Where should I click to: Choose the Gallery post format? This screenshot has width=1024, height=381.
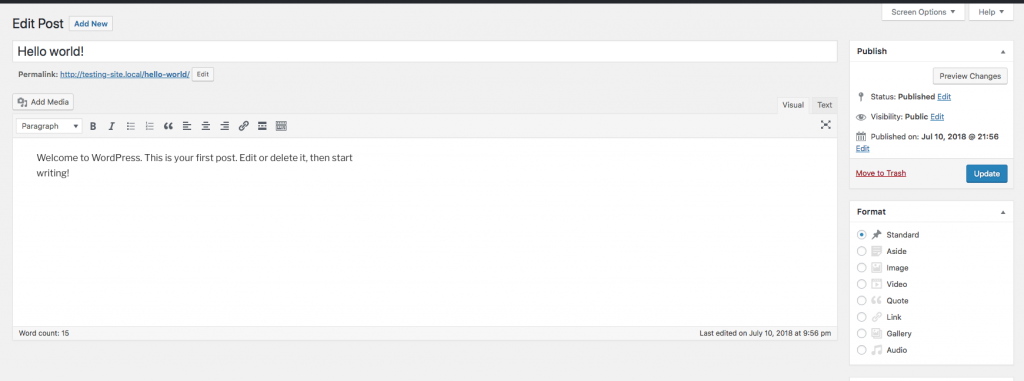tap(861, 334)
